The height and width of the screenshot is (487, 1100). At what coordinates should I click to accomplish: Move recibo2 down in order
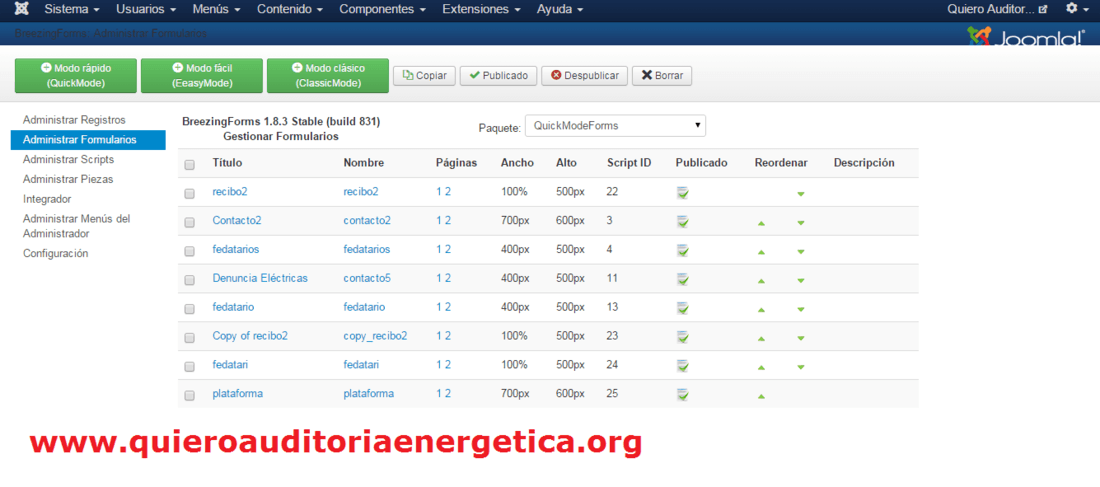point(800,194)
